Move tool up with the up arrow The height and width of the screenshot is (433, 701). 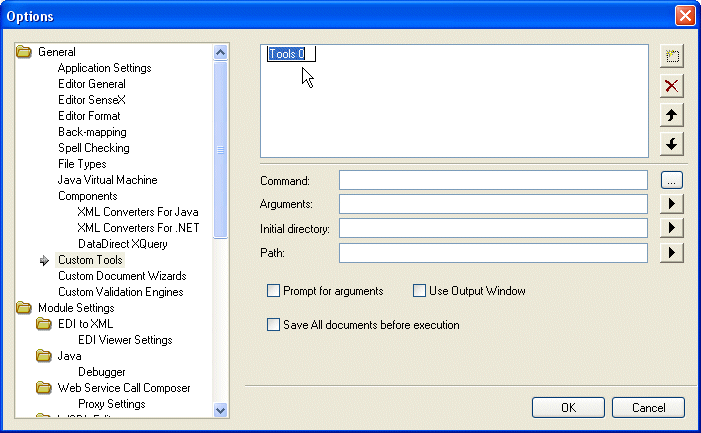coord(672,115)
